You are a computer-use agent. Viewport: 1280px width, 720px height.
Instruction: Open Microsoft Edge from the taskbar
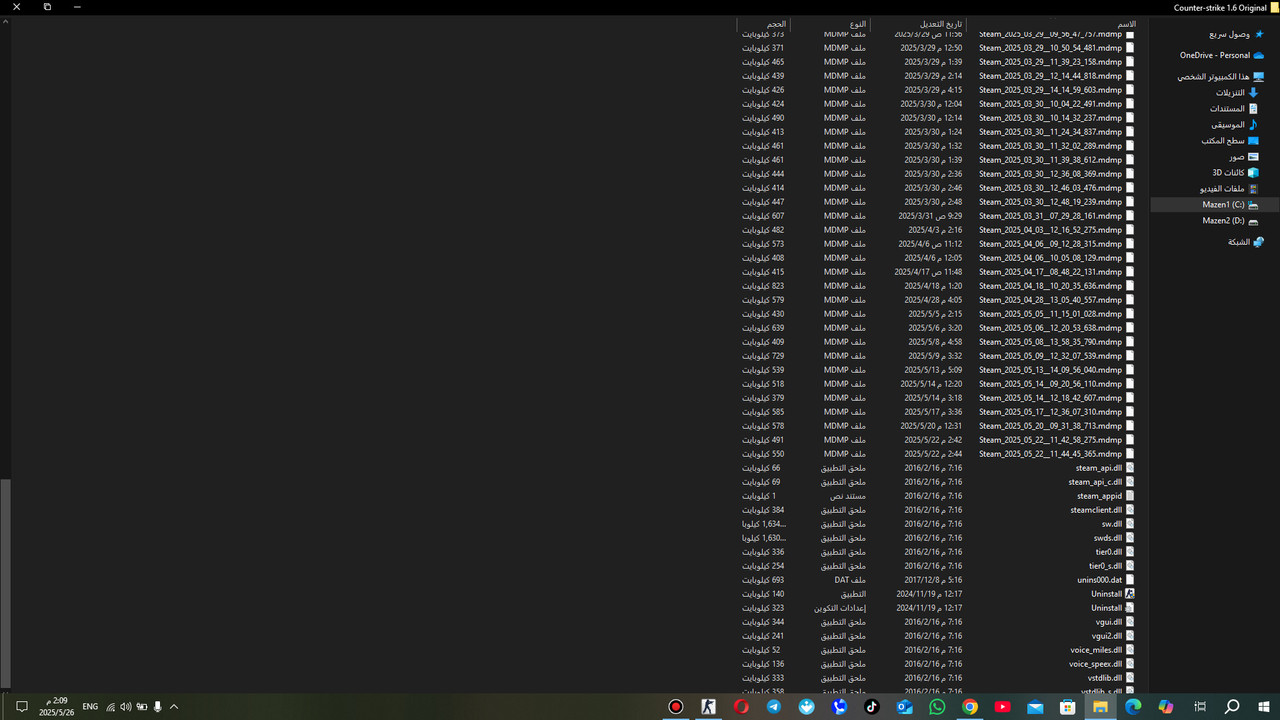[x=1133, y=707]
